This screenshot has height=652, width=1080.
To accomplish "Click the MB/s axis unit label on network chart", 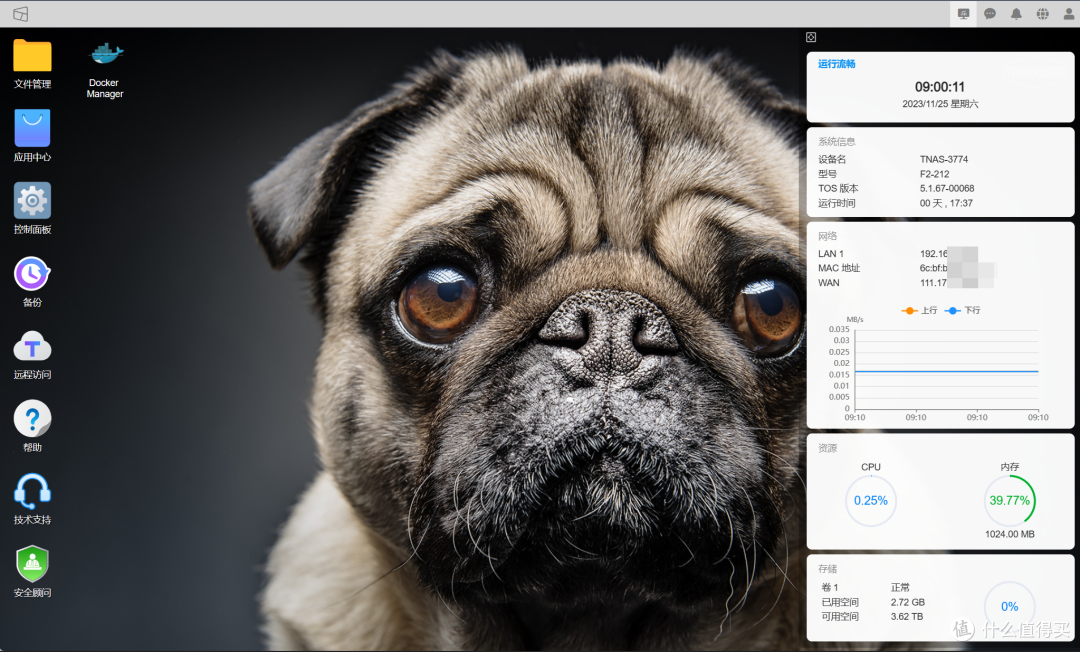I will click(x=855, y=319).
